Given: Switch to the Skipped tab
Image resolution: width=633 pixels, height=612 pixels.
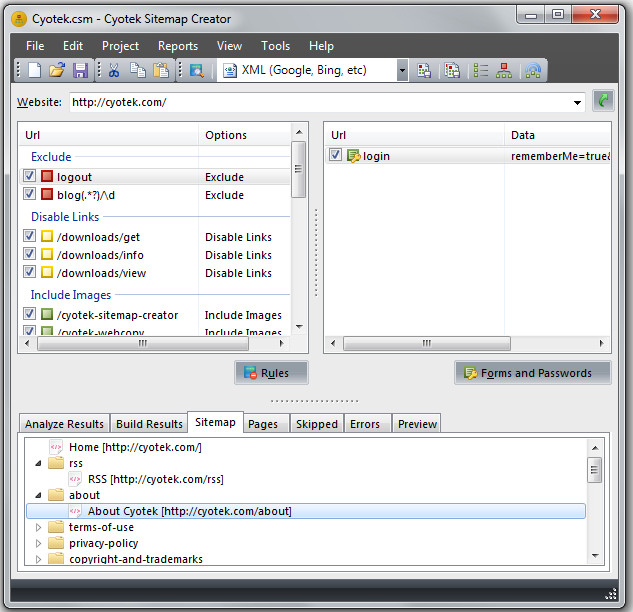Looking at the screenshot, I should click(316, 424).
